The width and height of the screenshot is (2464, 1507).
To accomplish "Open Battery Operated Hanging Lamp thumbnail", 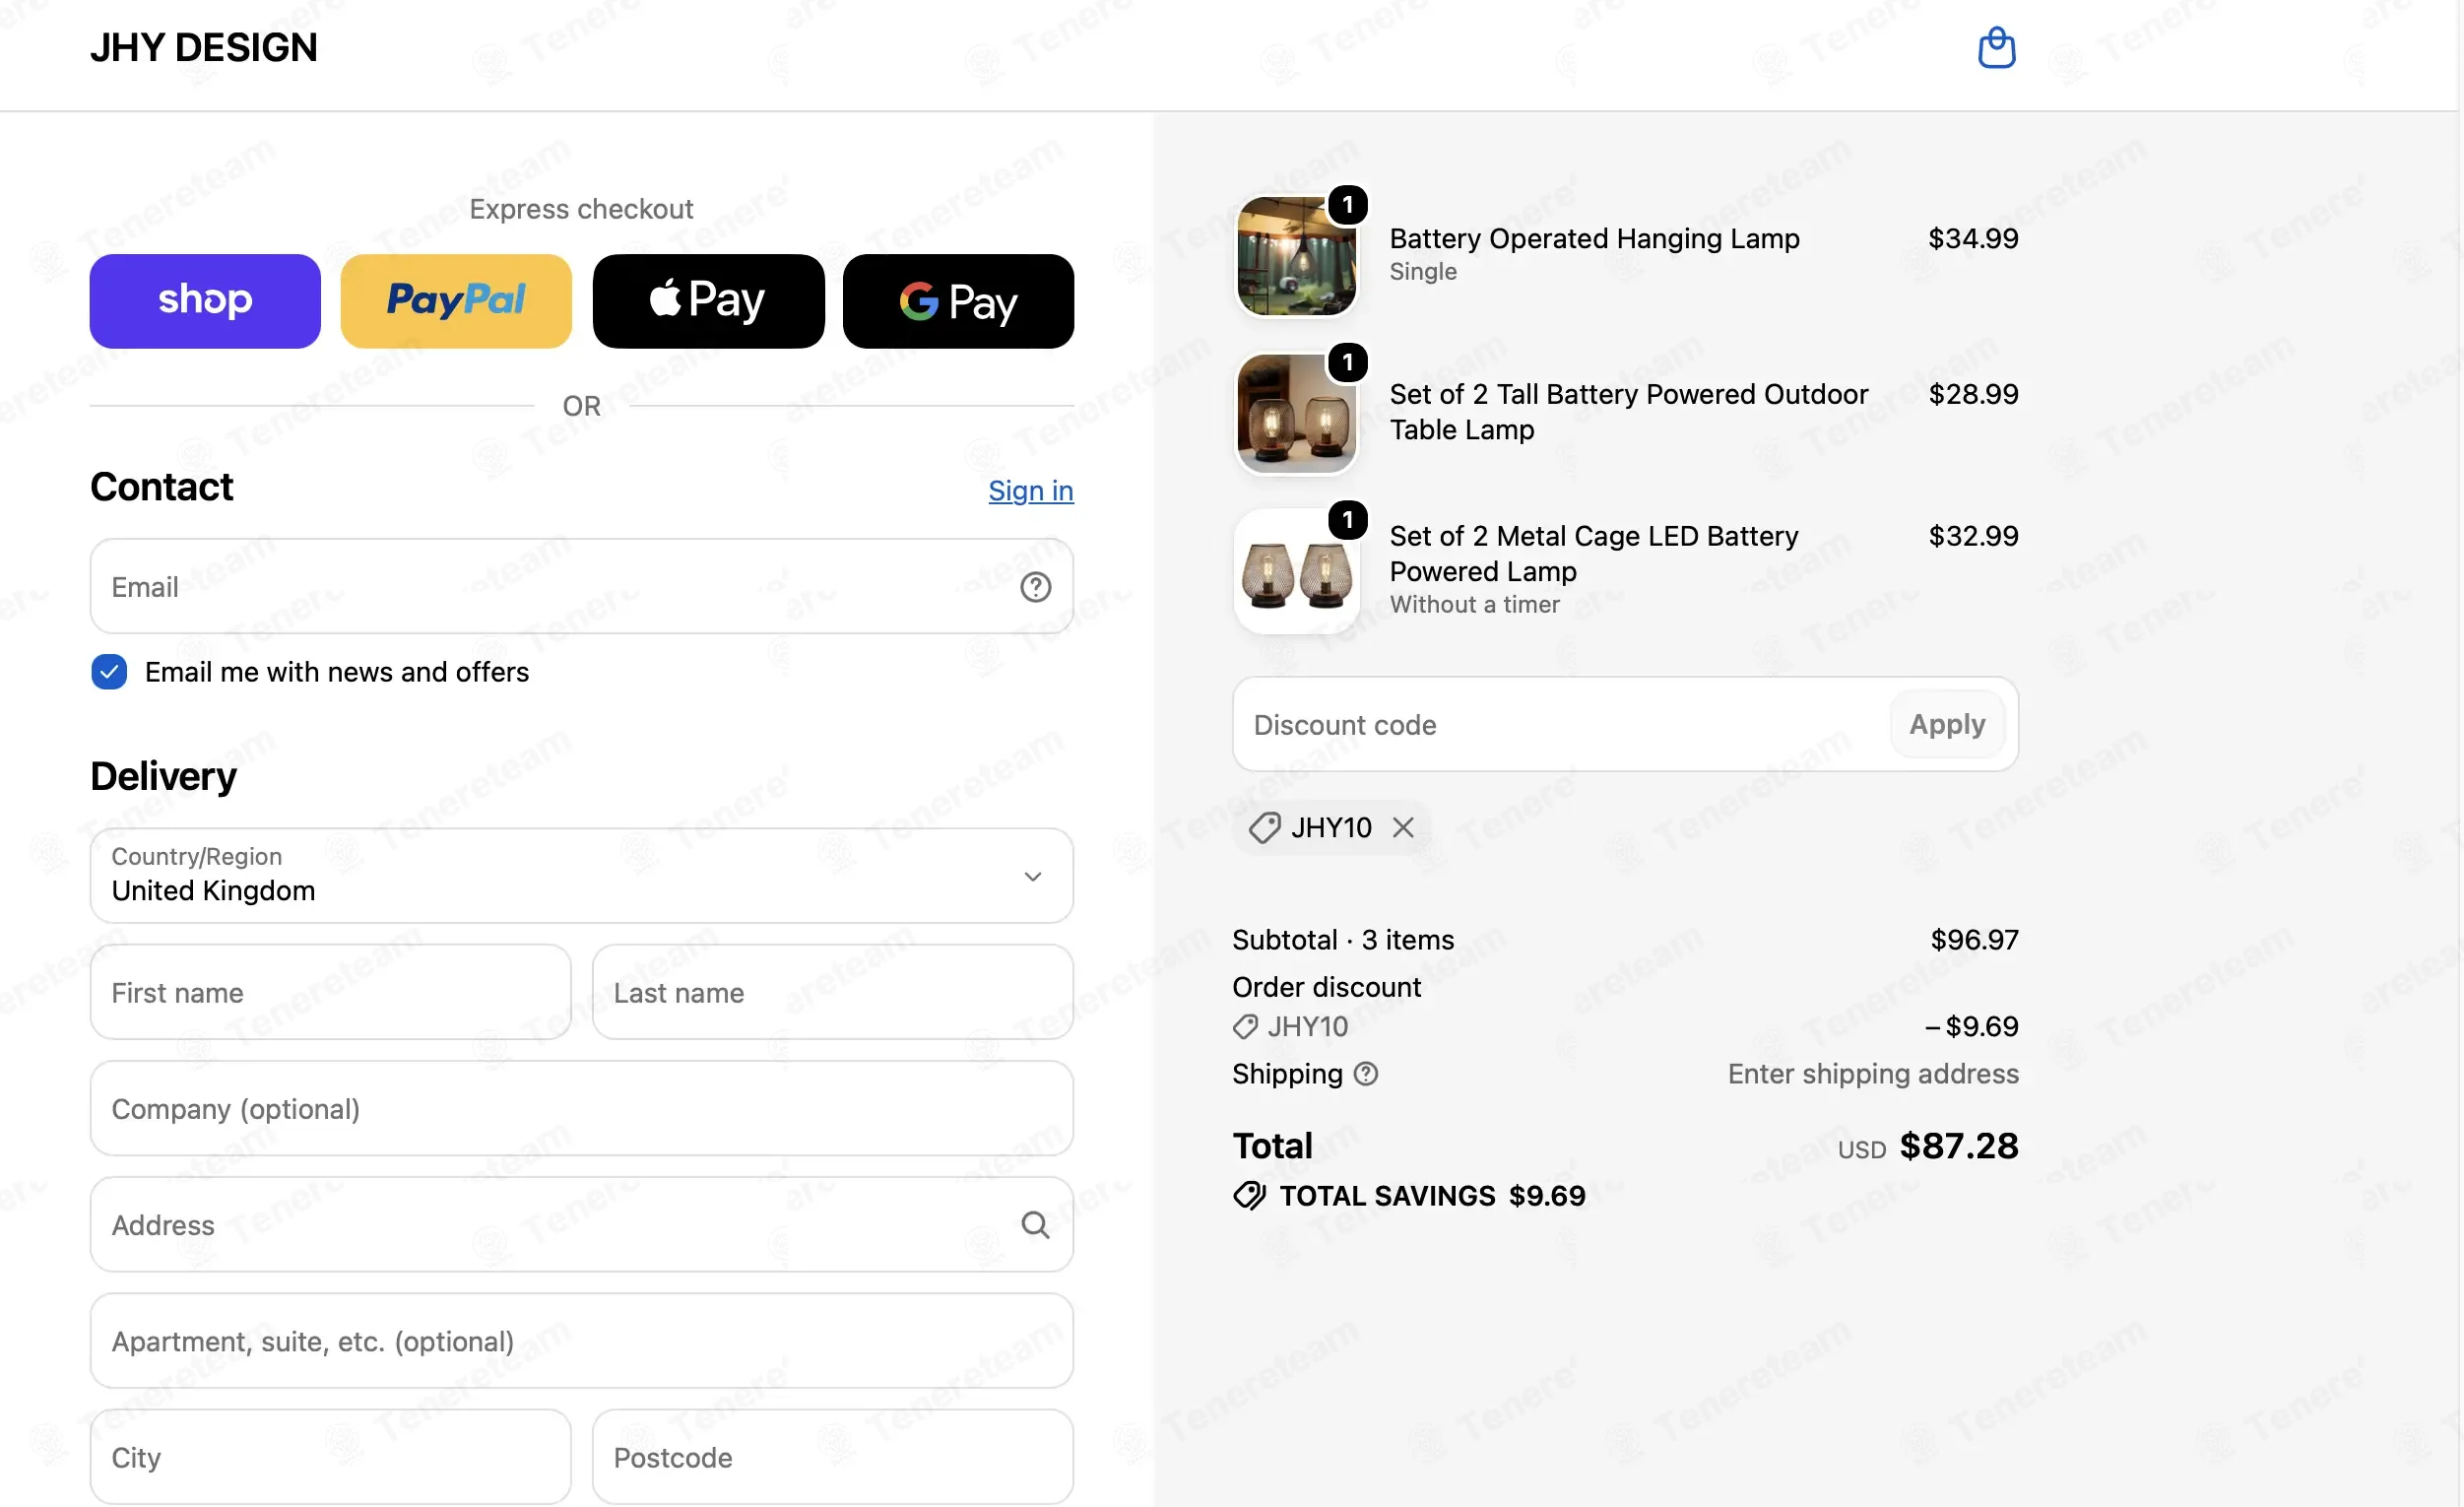I will (x=1296, y=256).
